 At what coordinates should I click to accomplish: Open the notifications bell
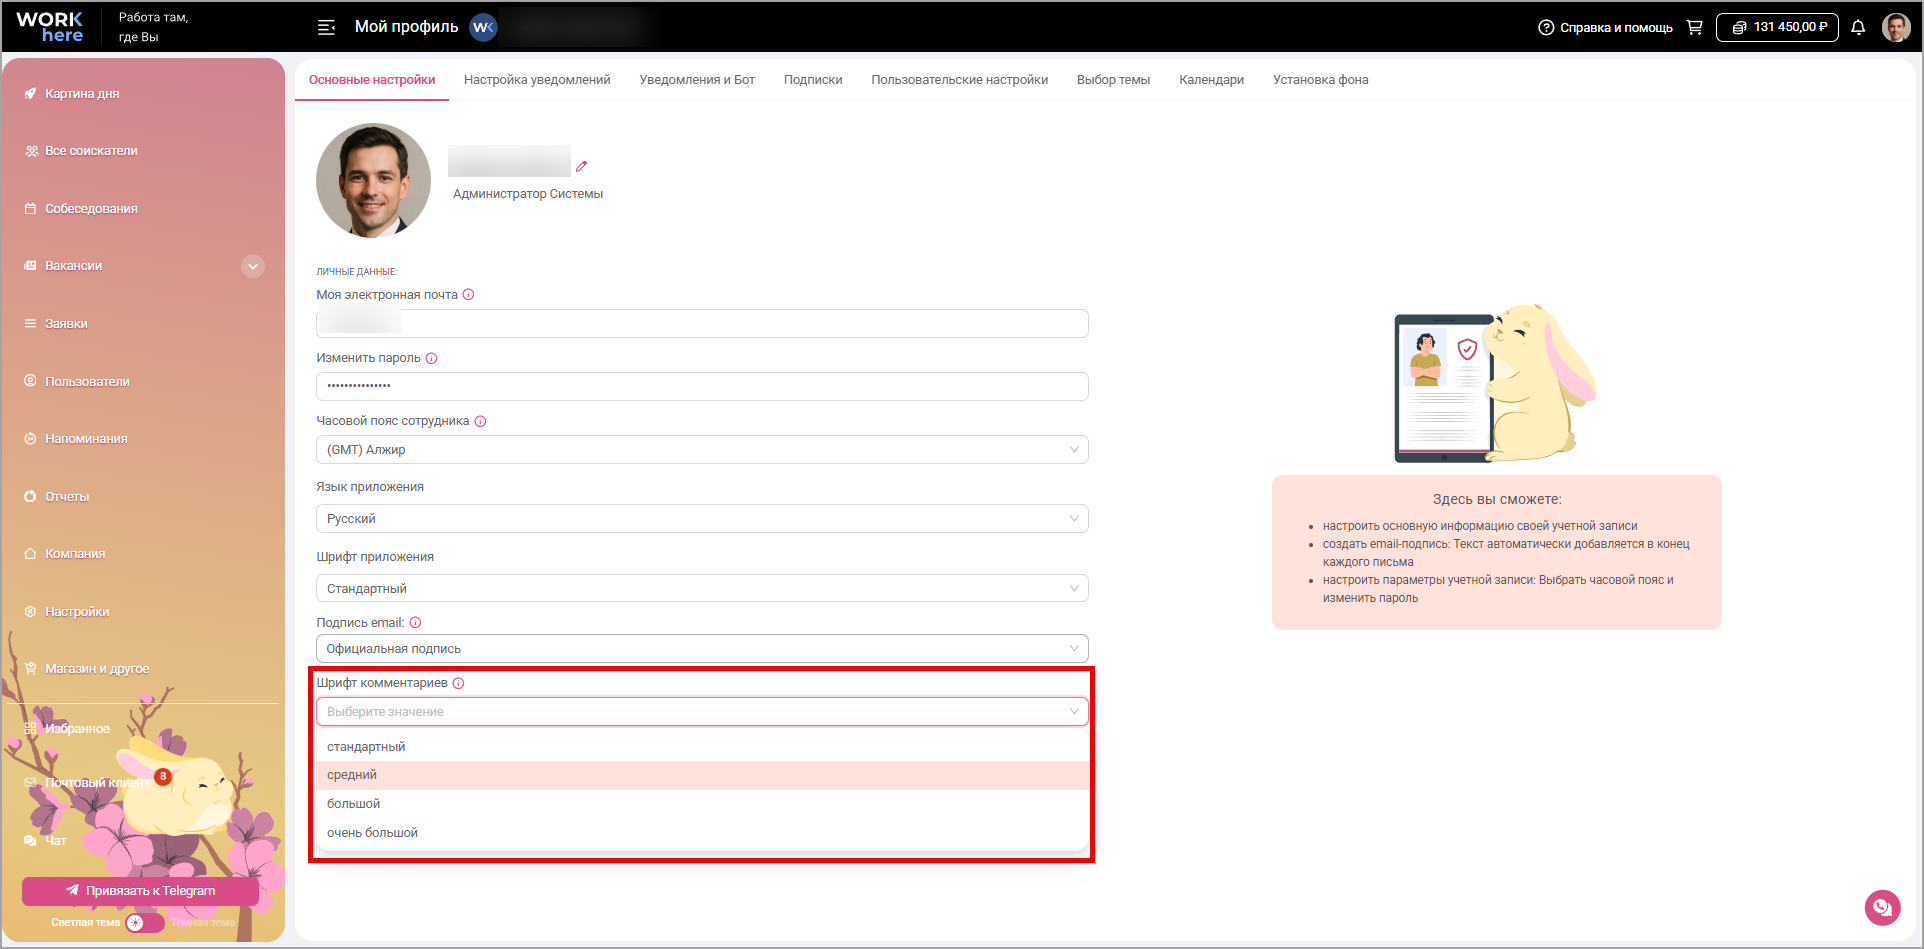click(x=1858, y=27)
